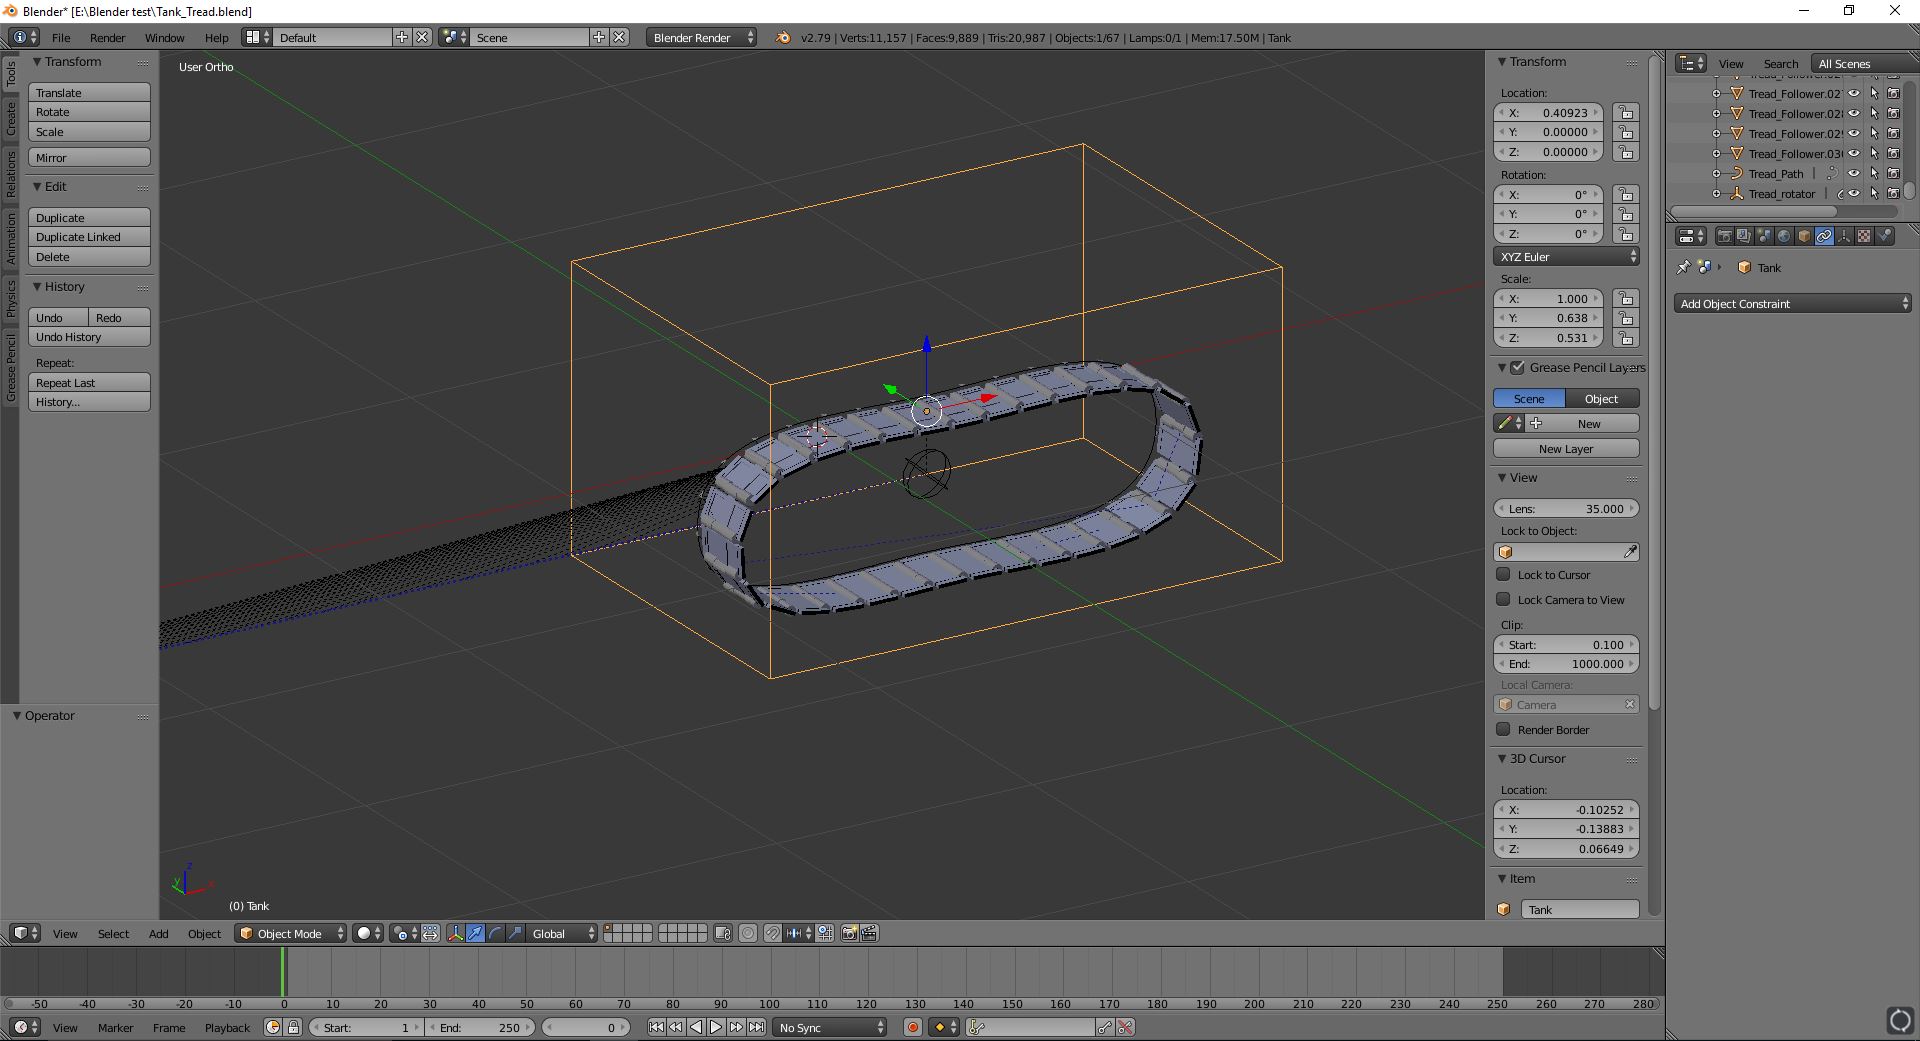Toggle the 3D manipulator widget icon
1920x1041 pixels.
click(456, 933)
